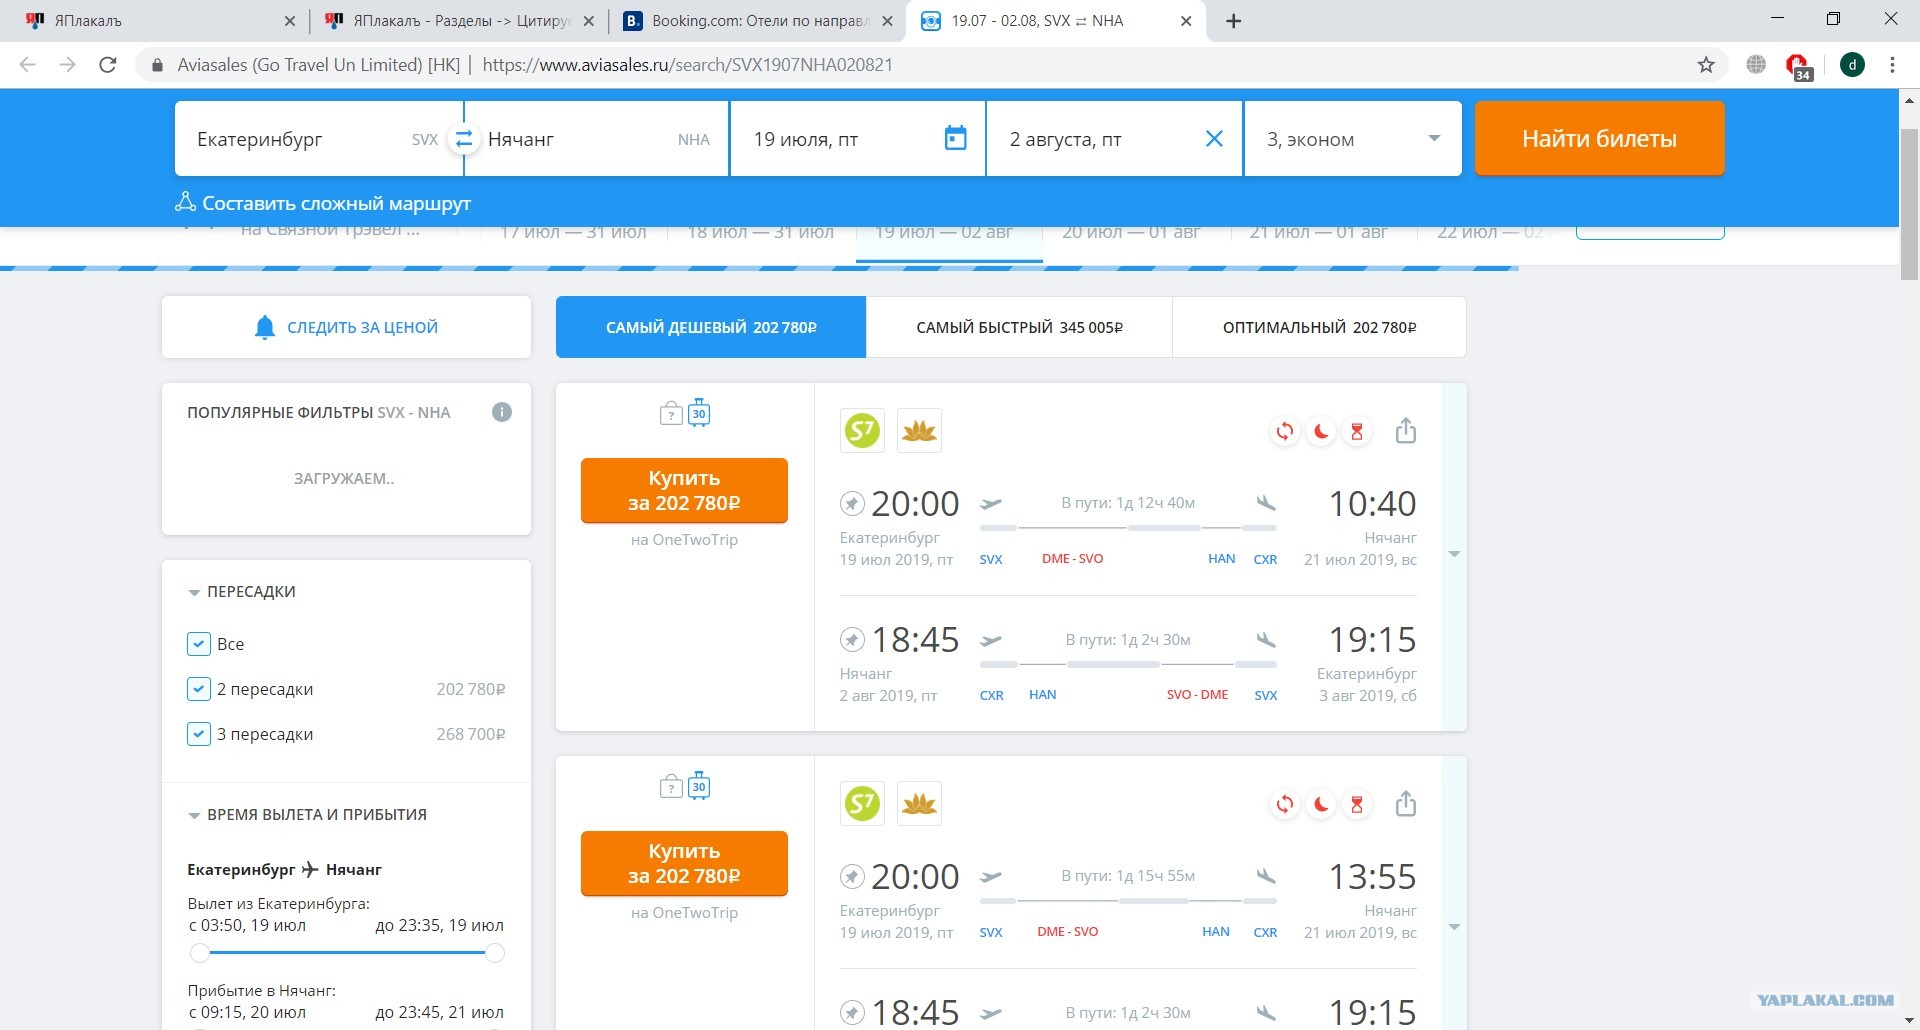
Task: Click S7 airline logo in first ticket
Action: tap(862, 431)
